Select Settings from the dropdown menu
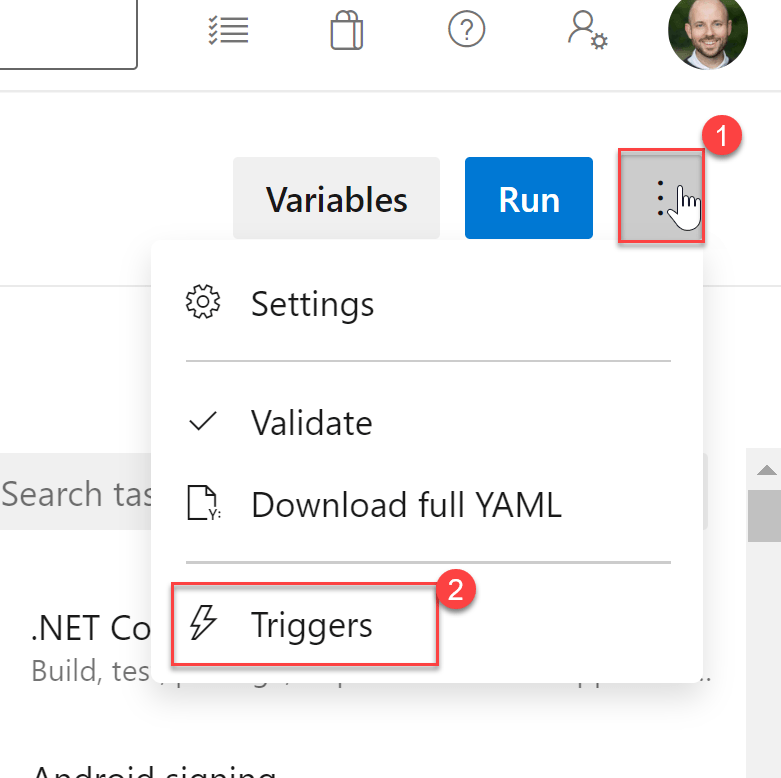The width and height of the screenshot is (781, 778). click(x=312, y=304)
